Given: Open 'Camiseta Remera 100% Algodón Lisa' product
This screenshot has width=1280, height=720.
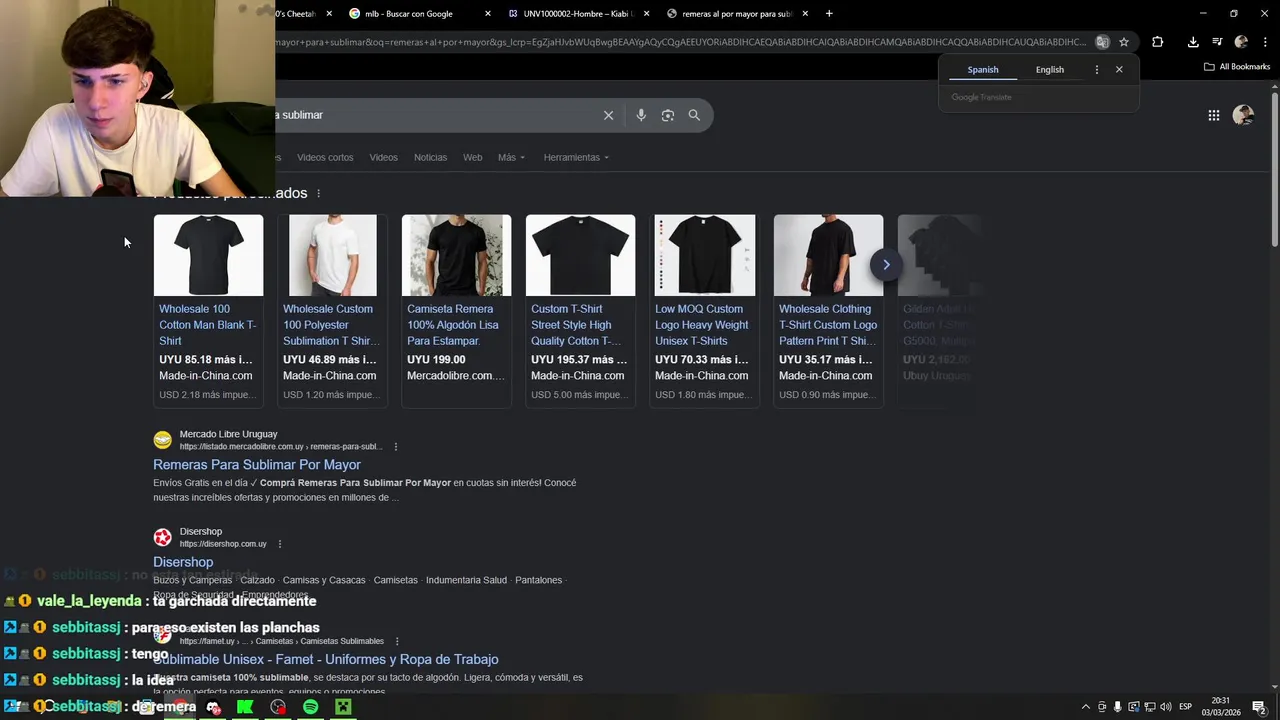Looking at the screenshot, I should point(452,325).
